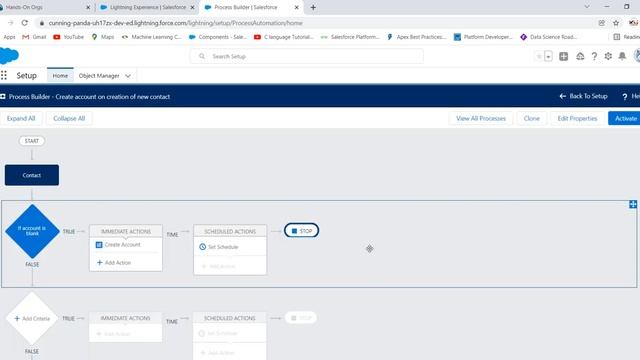Image resolution: width=640 pixels, height=360 pixels.
Task: Open the YouTube bookmark
Action: coord(69,37)
